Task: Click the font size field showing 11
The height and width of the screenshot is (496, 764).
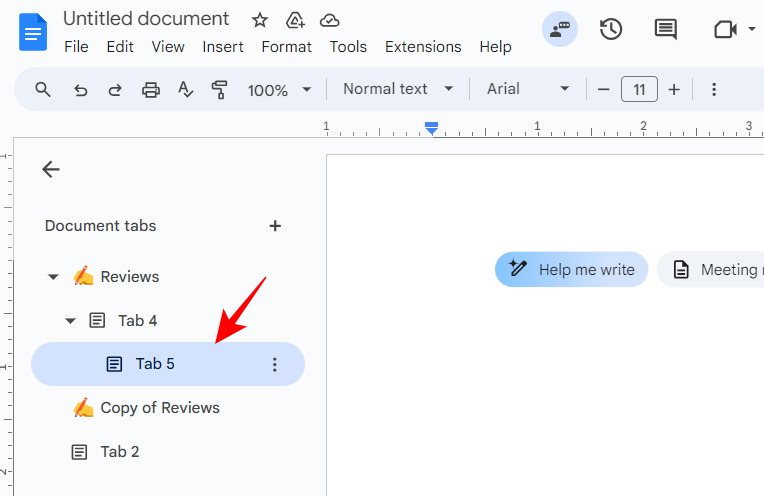Action: coord(639,90)
